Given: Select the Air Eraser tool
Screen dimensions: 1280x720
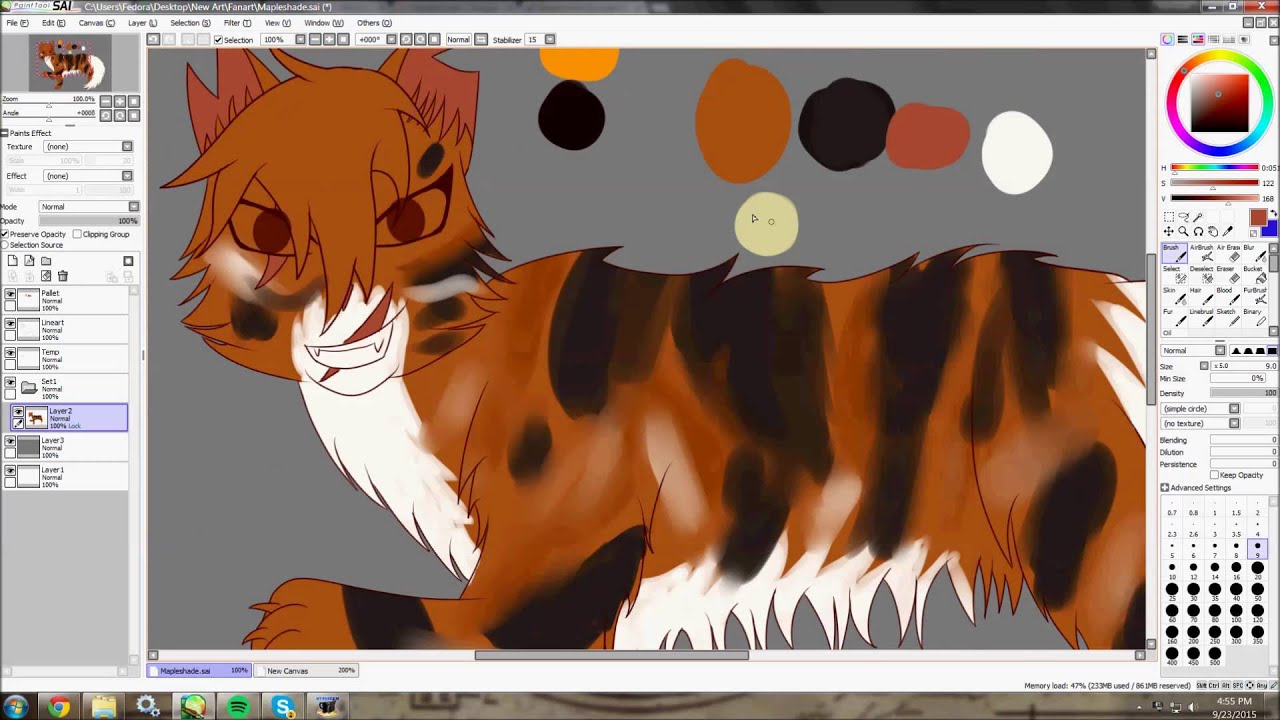Looking at the screenshot, I should point(1228,253).
